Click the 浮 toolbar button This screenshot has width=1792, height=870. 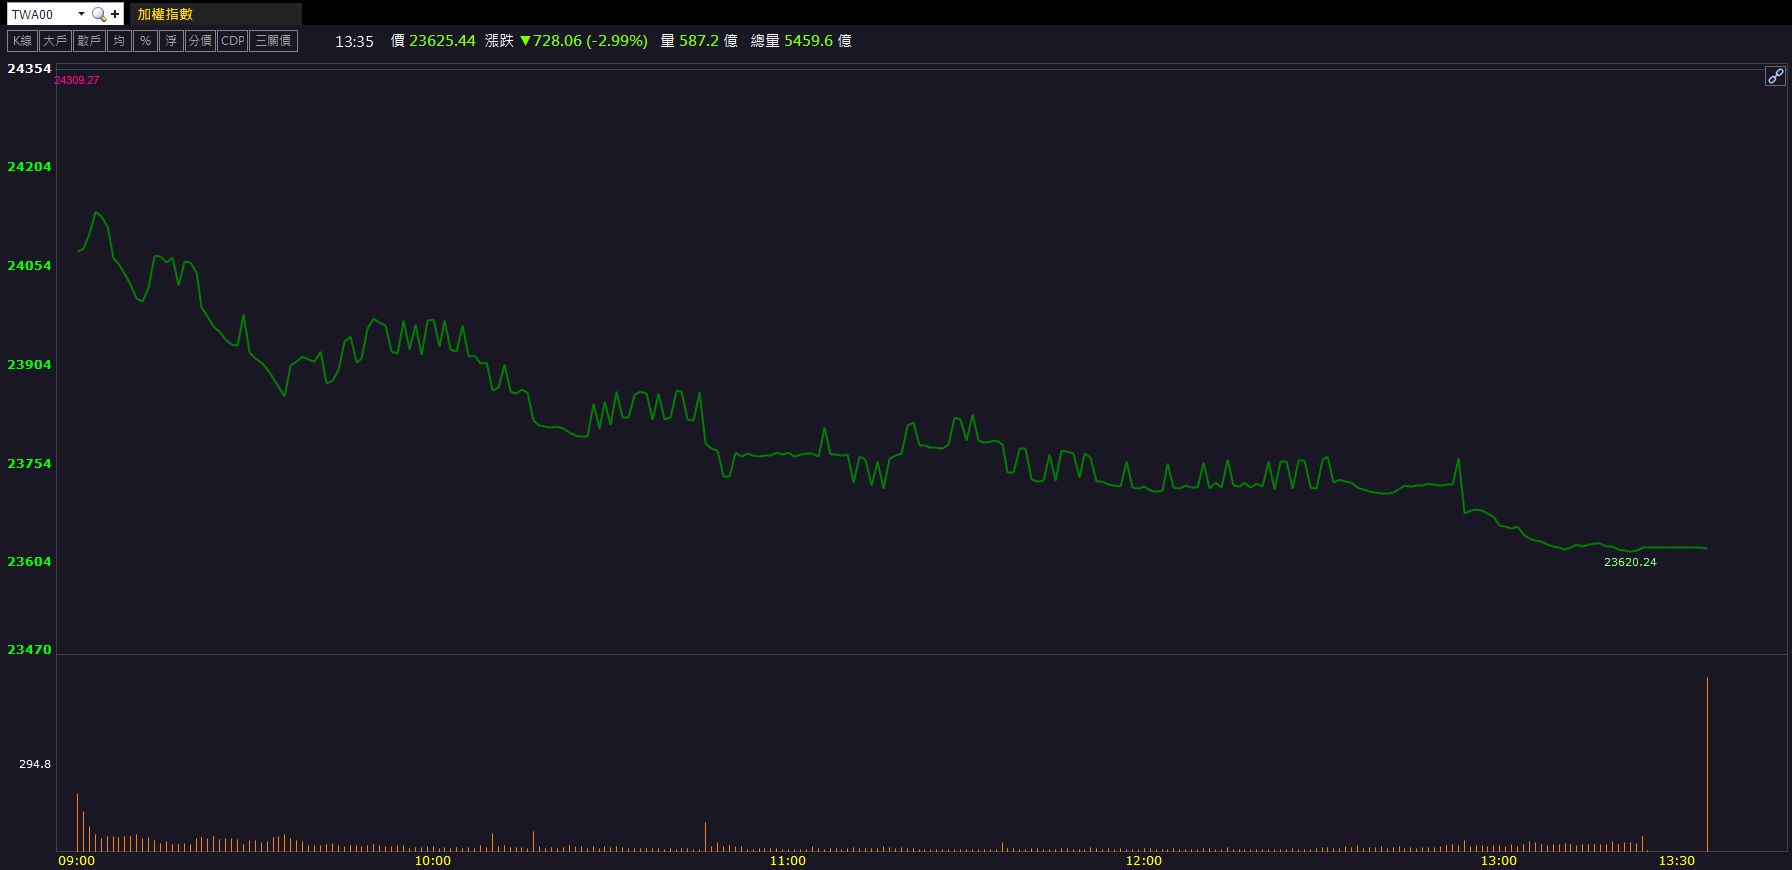click(171, 41)
